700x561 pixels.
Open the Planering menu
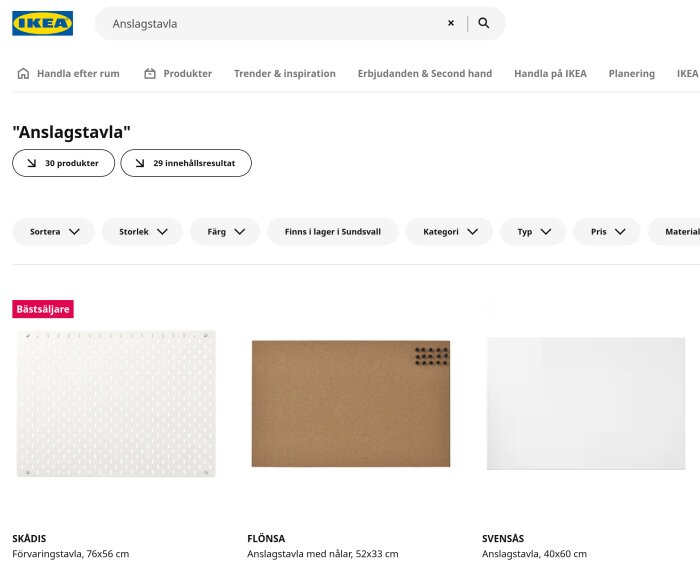click(632, 74)
